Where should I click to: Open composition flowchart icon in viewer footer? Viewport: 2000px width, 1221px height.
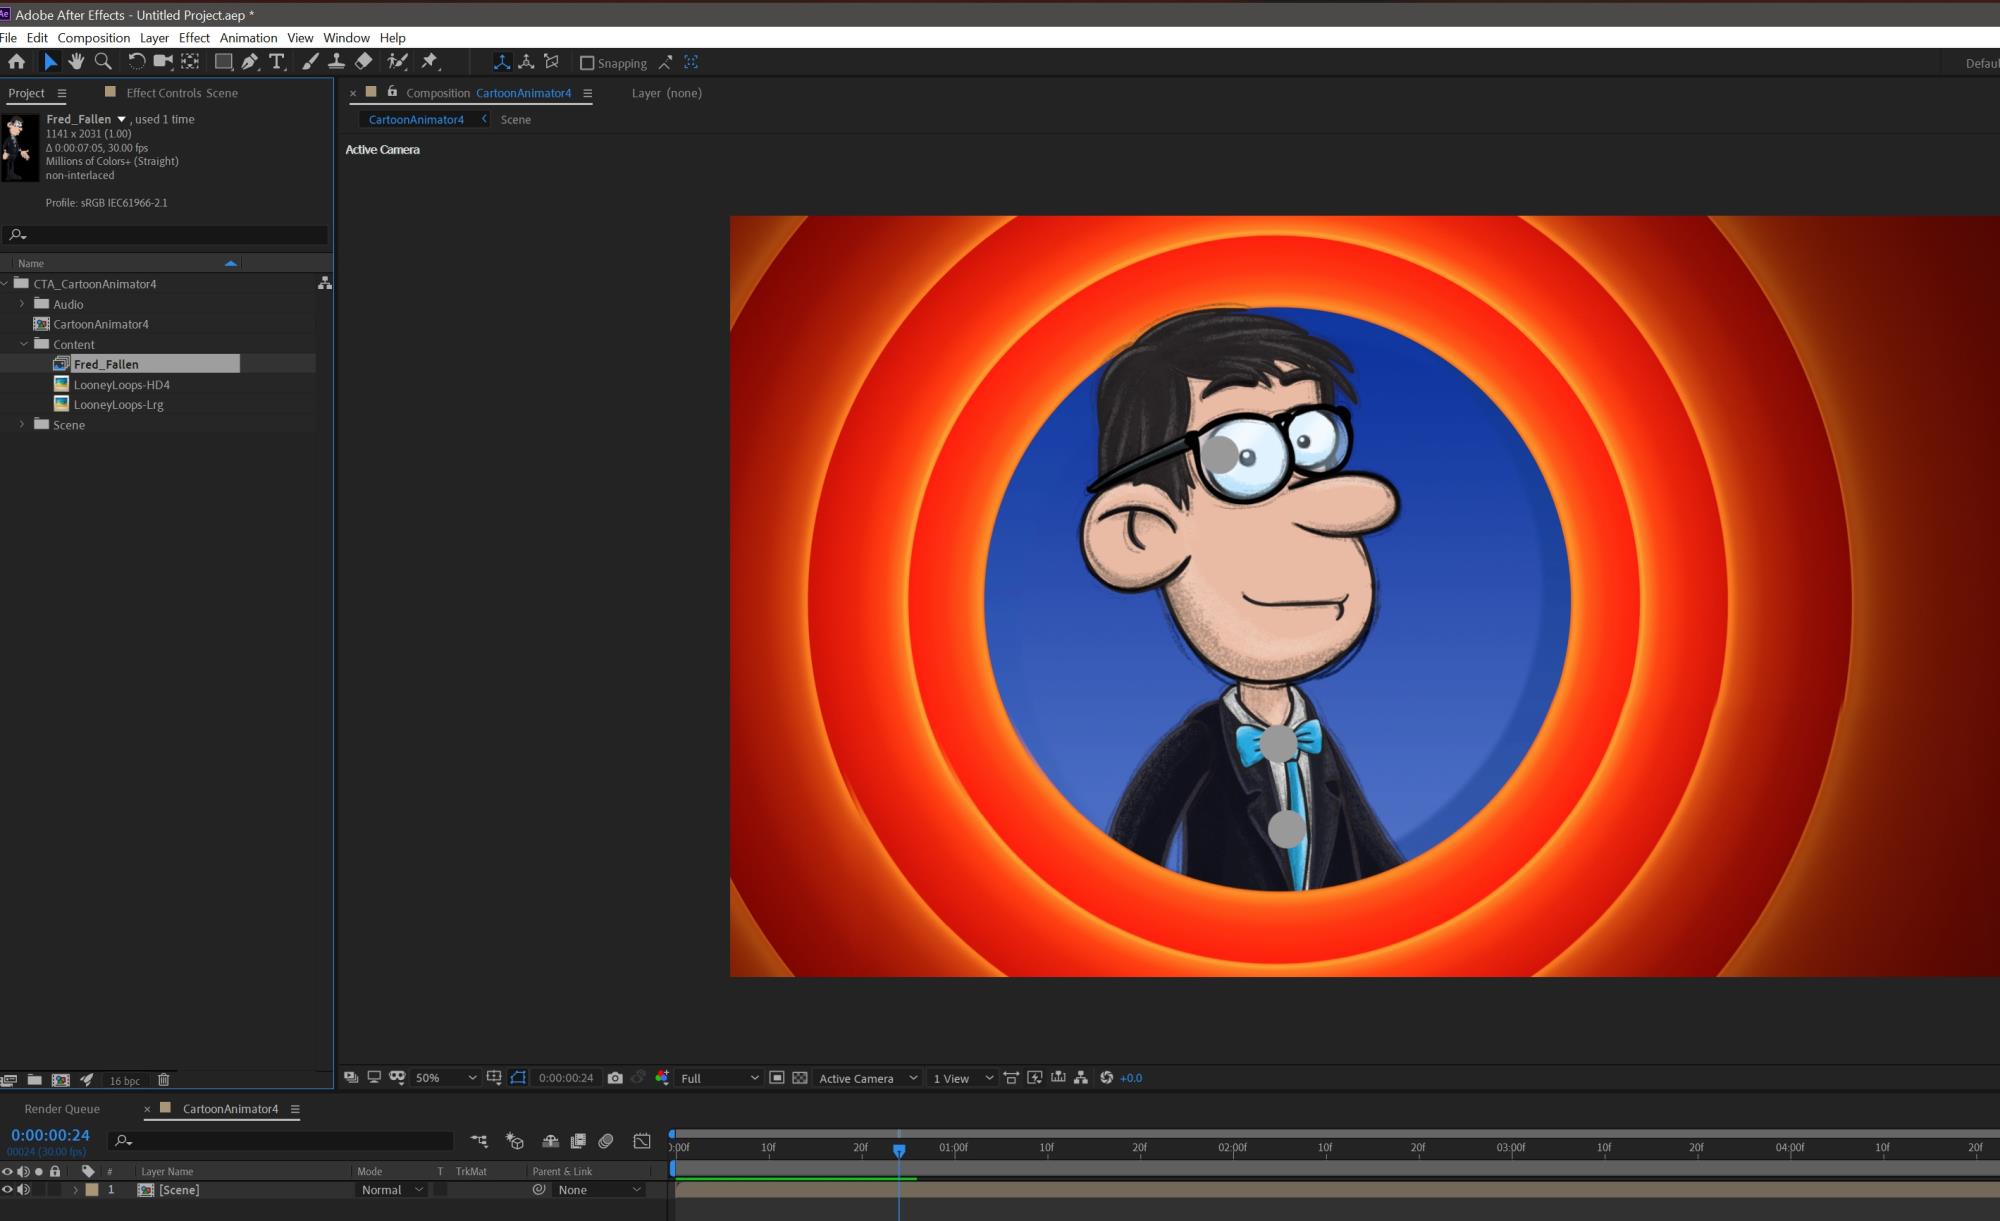tap(1081, 1078)
